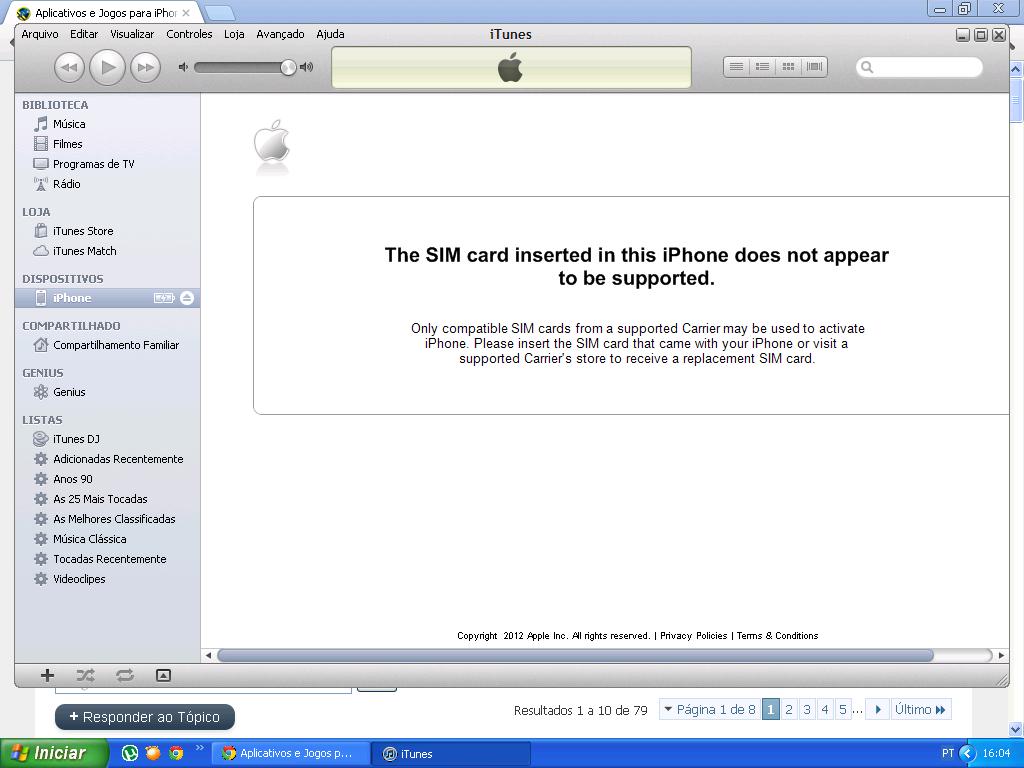Open the Controles menu
Screen dimensions: 1024x768
tap(189, 34)
